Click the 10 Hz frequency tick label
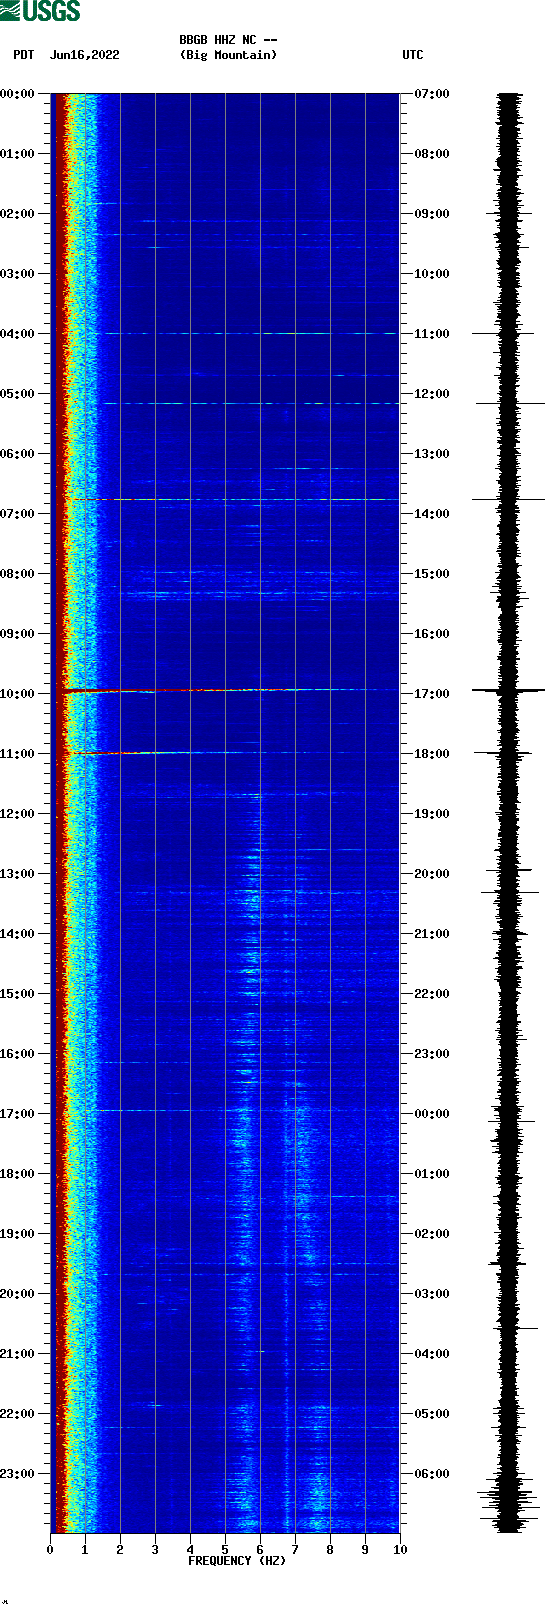The height and width of the screenshot is (1613, 552). click(400, 1550)
